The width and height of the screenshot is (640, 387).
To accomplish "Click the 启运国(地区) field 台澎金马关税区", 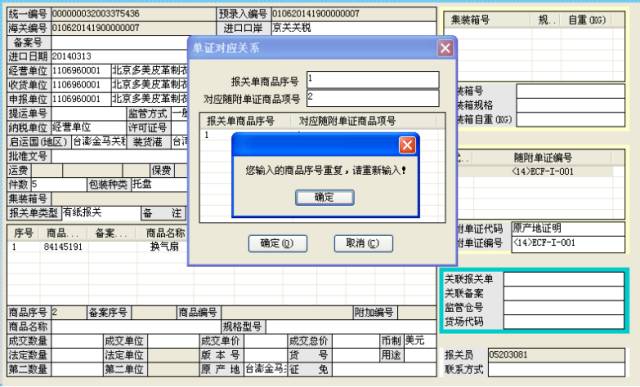I will 99,142.
